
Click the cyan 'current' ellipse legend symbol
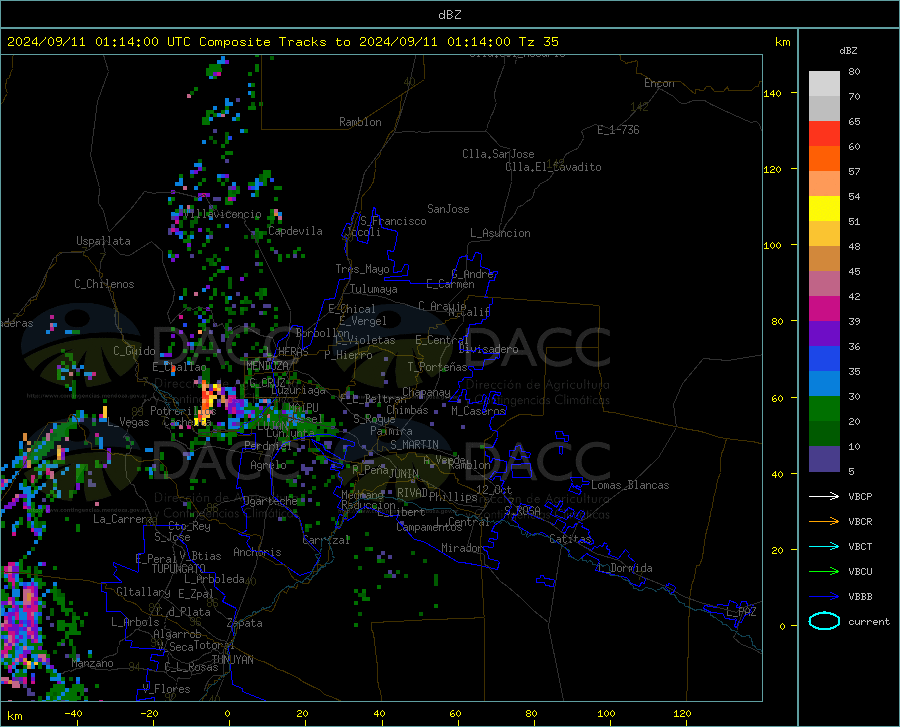[x=824, y=621]
